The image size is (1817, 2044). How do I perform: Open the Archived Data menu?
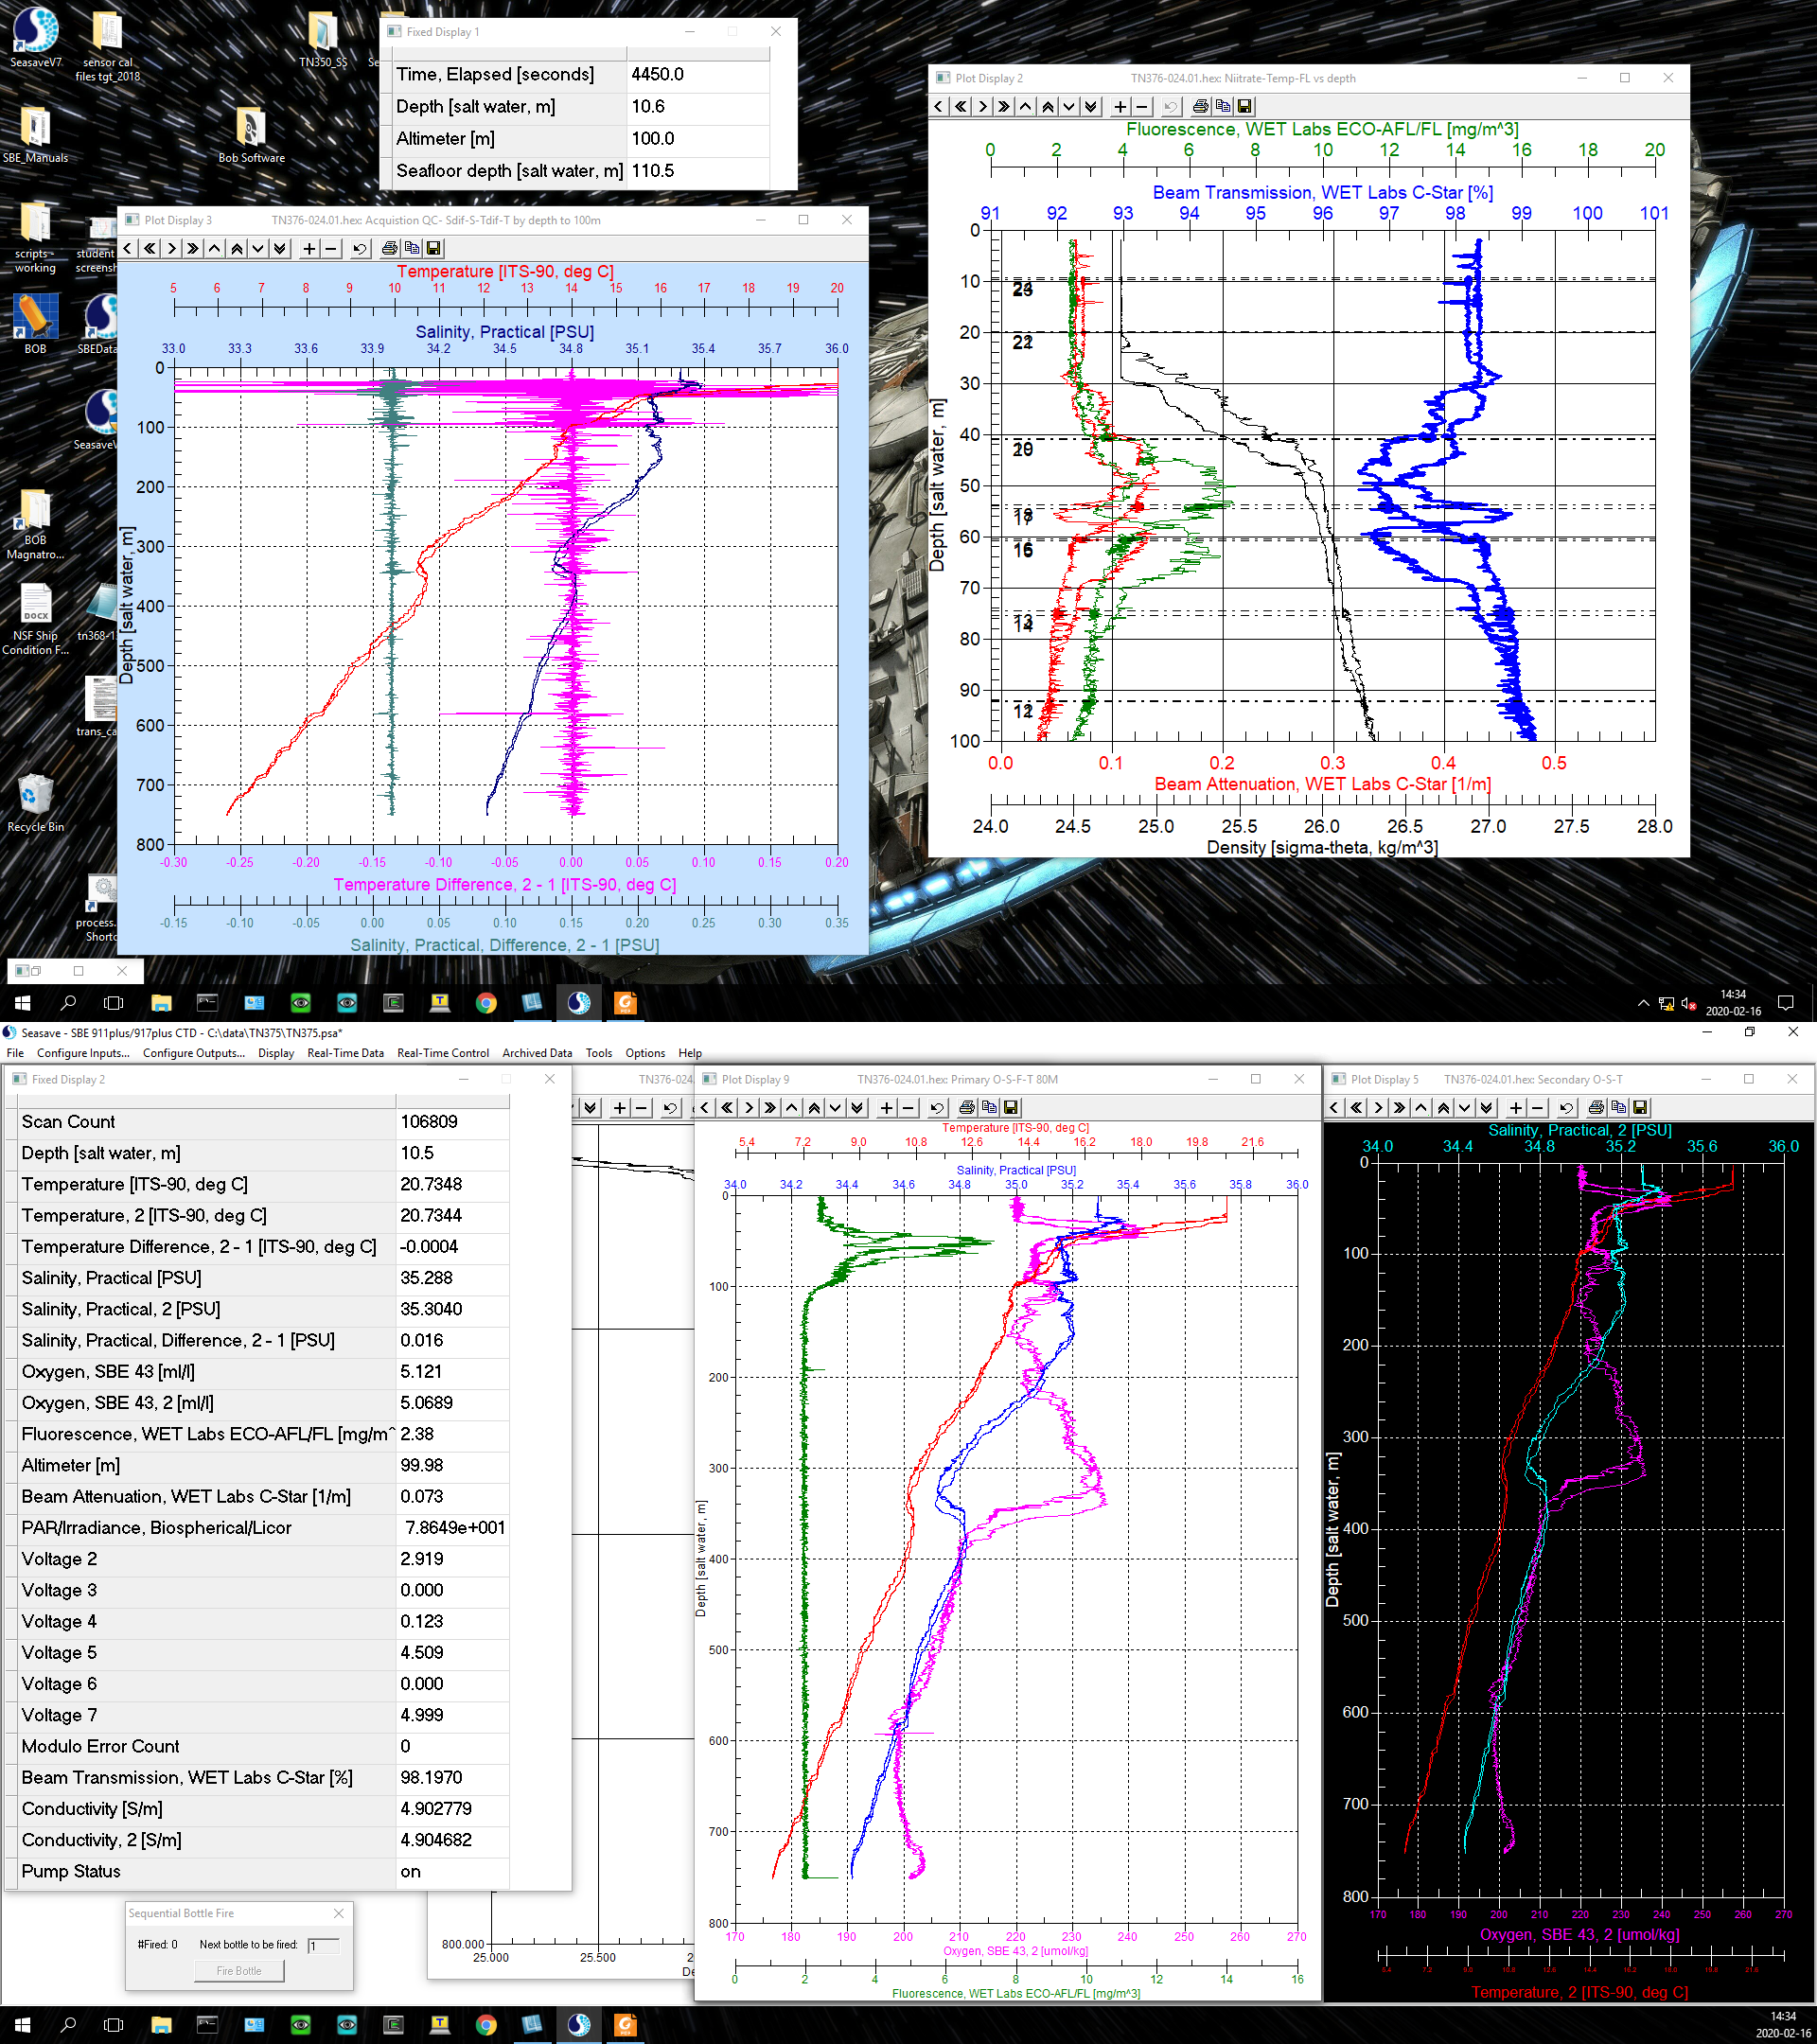click(x=537, y=1053)
